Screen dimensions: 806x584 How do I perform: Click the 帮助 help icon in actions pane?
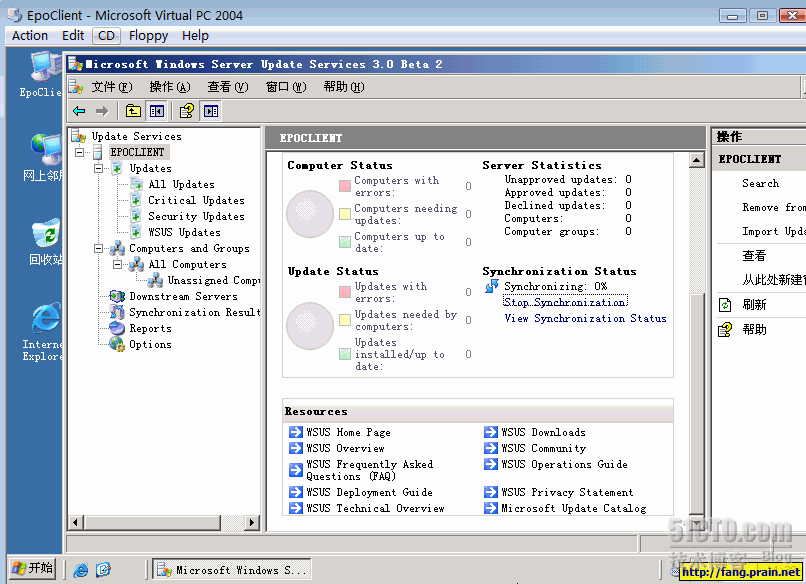[x=725, y=330]
